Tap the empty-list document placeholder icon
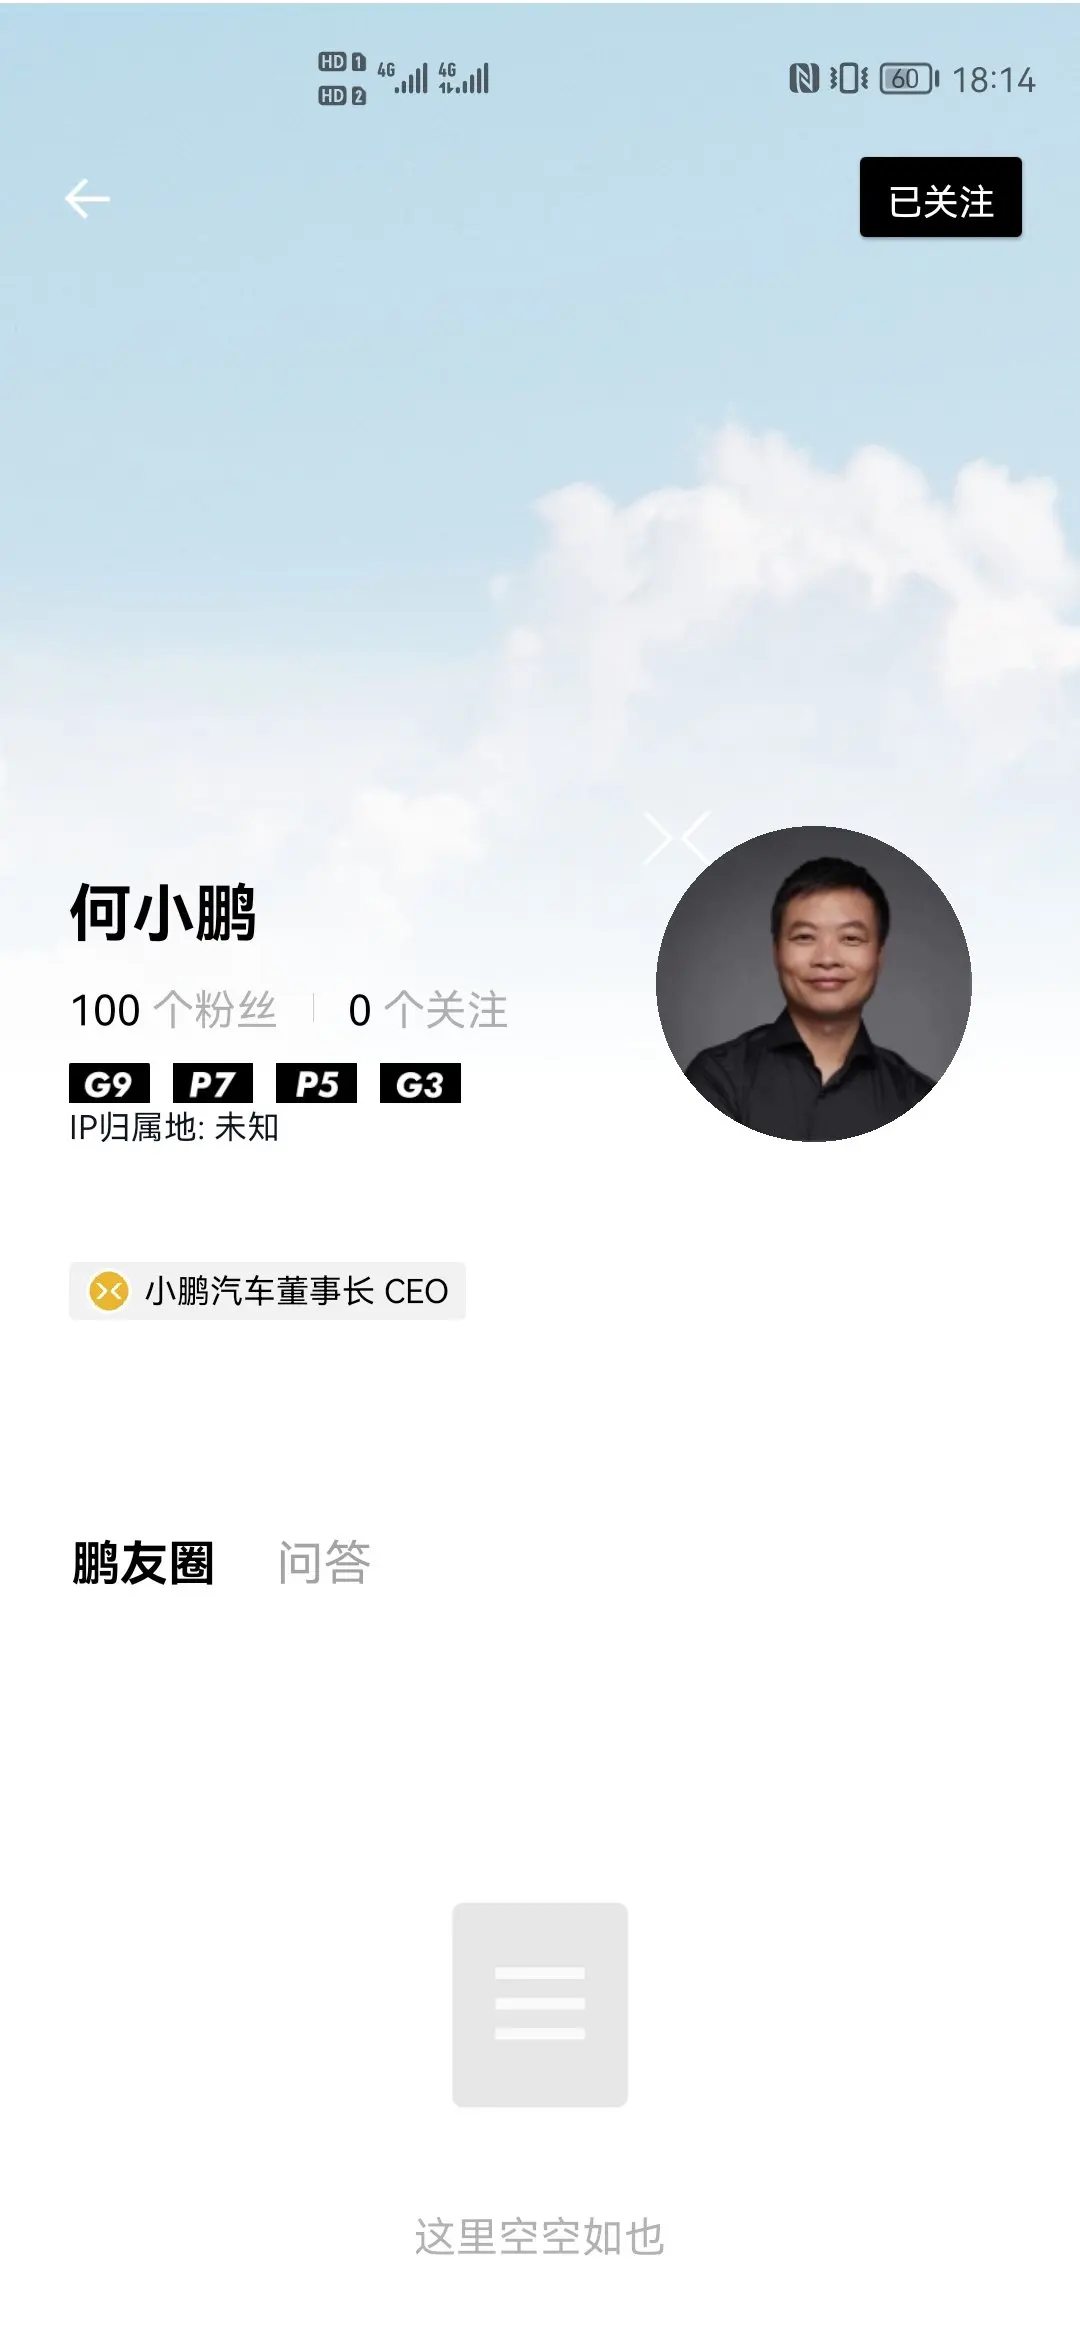The width and height of the screenshot is (1080, 2340). pyautogui.click(x=540, y=2004)
